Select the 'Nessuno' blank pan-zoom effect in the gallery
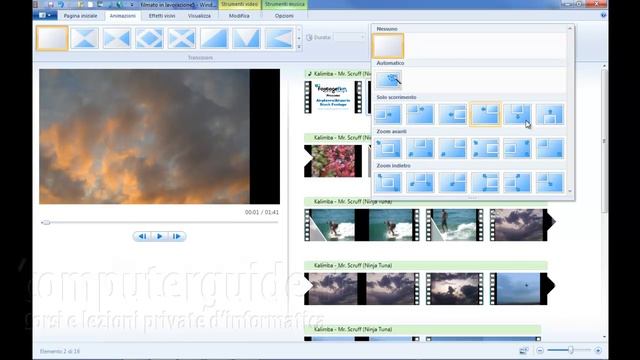This screenshot has width=640, height=360. (x=388, y=46)
